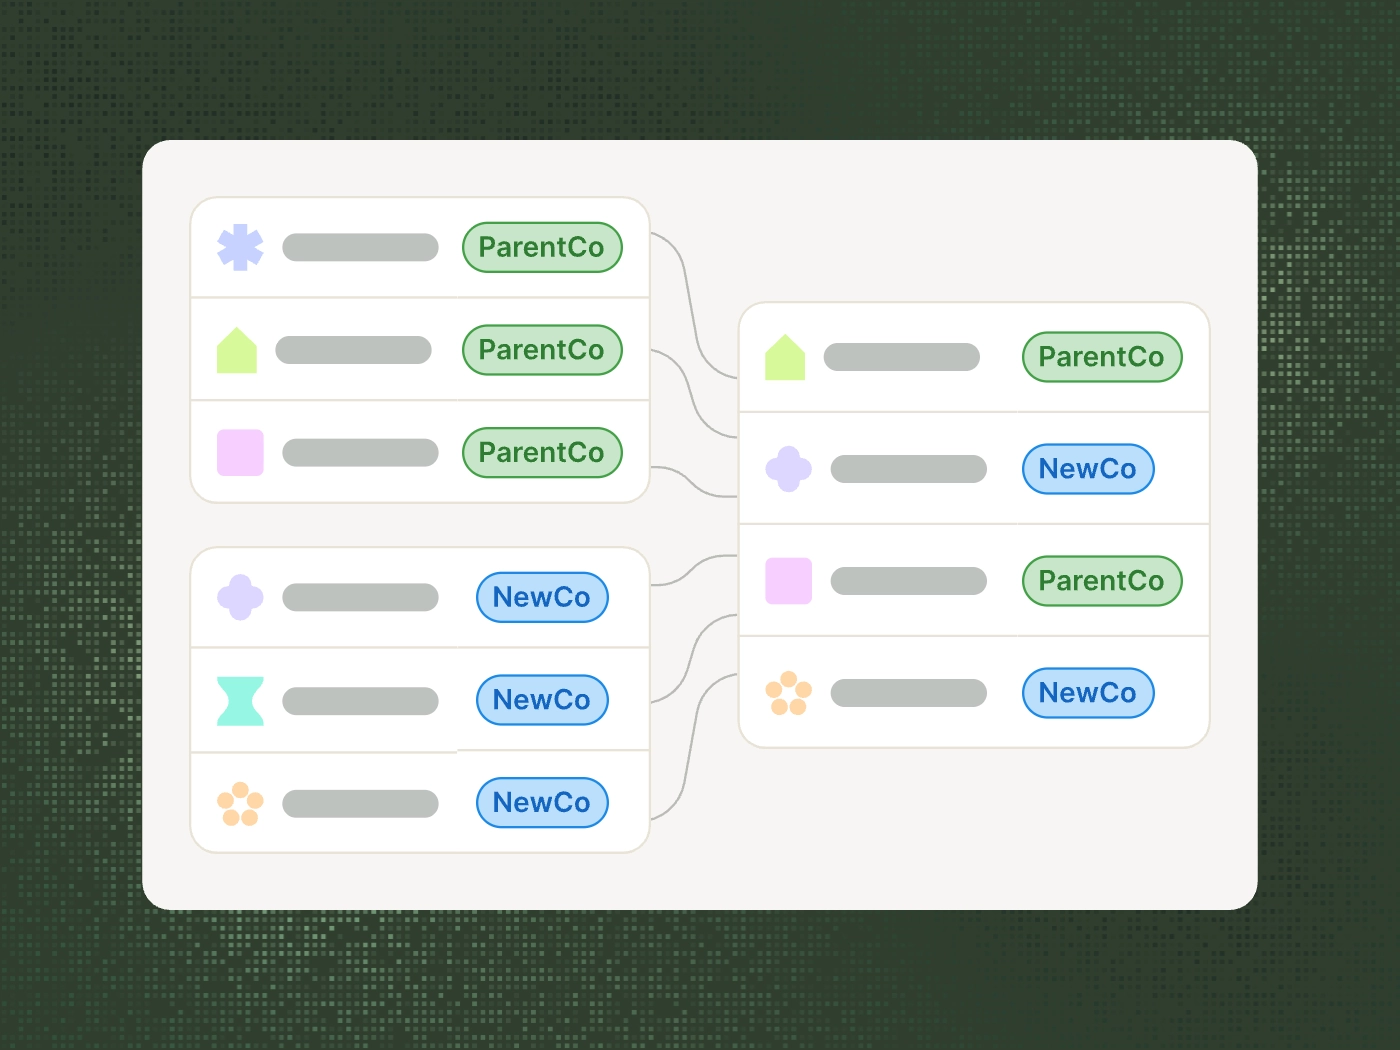Expand the right-side merged entity card
Screen dimensions: 1400x1050
pyautogui.click(x=973, y=525)
